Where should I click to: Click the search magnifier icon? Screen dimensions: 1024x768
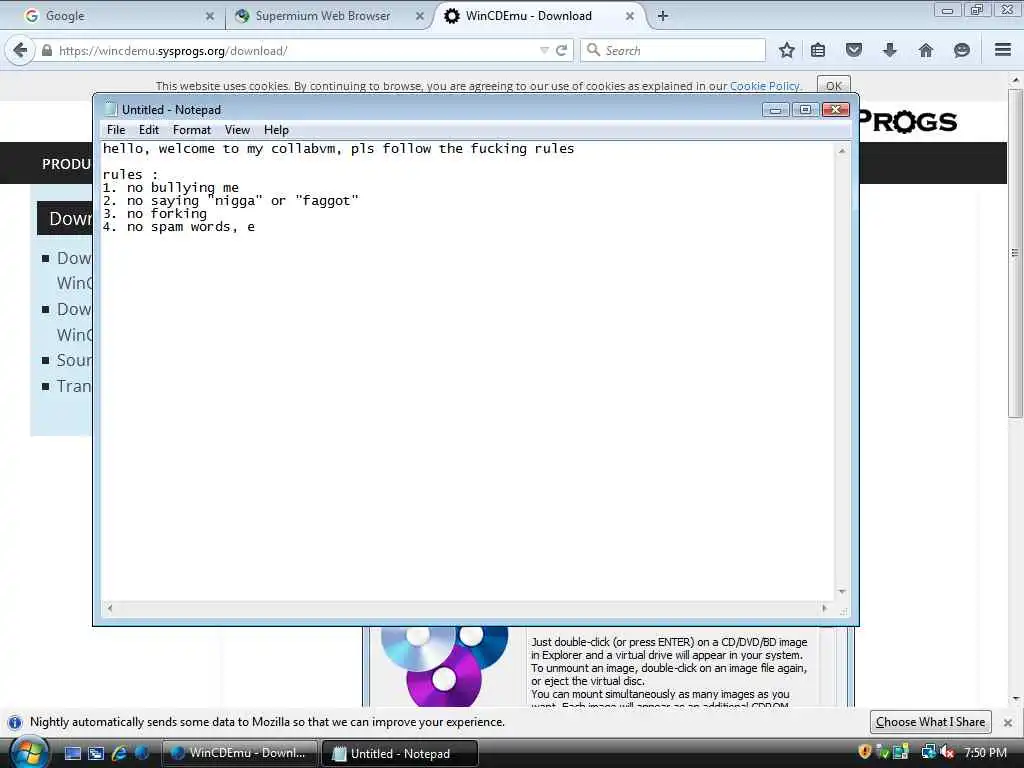593,50
